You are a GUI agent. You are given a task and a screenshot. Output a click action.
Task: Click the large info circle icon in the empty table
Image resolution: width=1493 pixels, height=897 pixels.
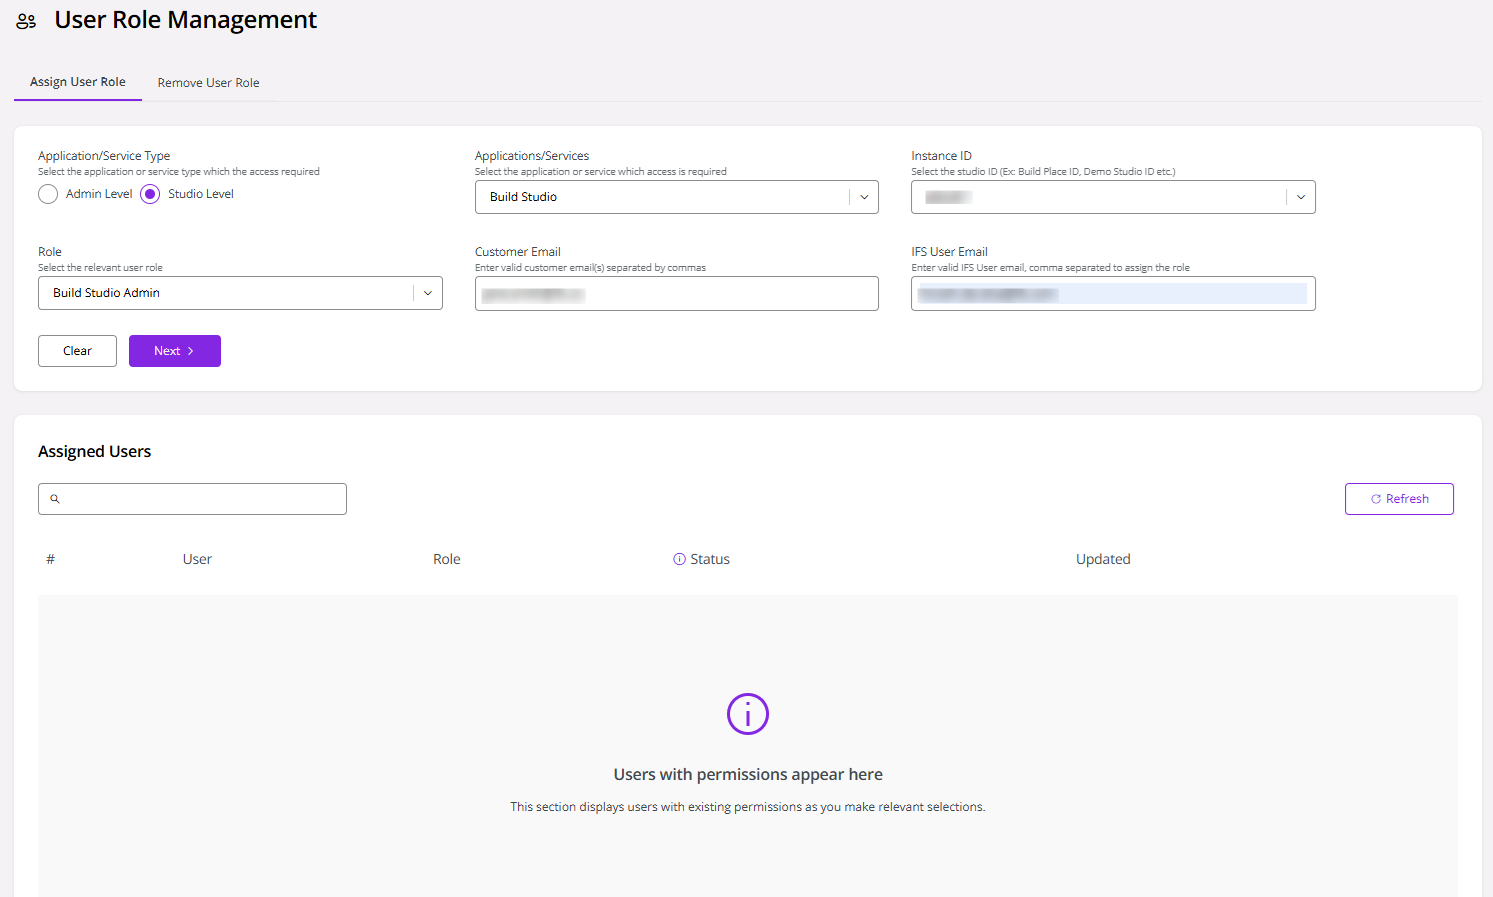click(747, 714)
